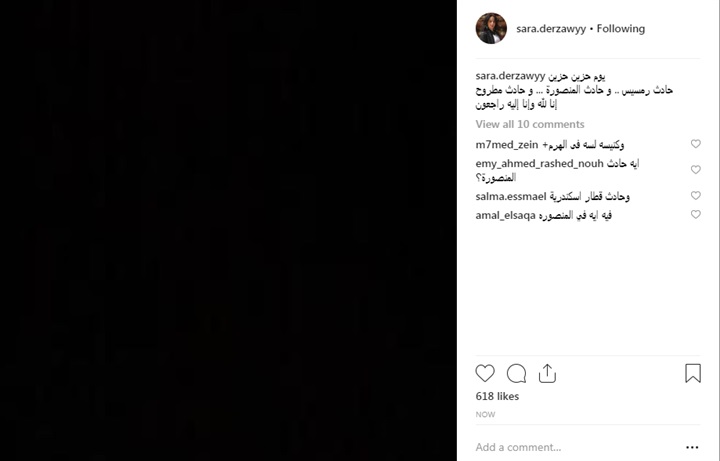Open comment bubble icon under the post

[516, 373]
